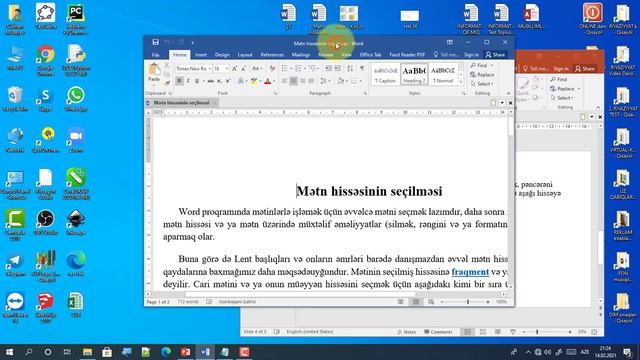Open the Google Chrome desktop shortcut
640x360 pixels.
[45, 60]
